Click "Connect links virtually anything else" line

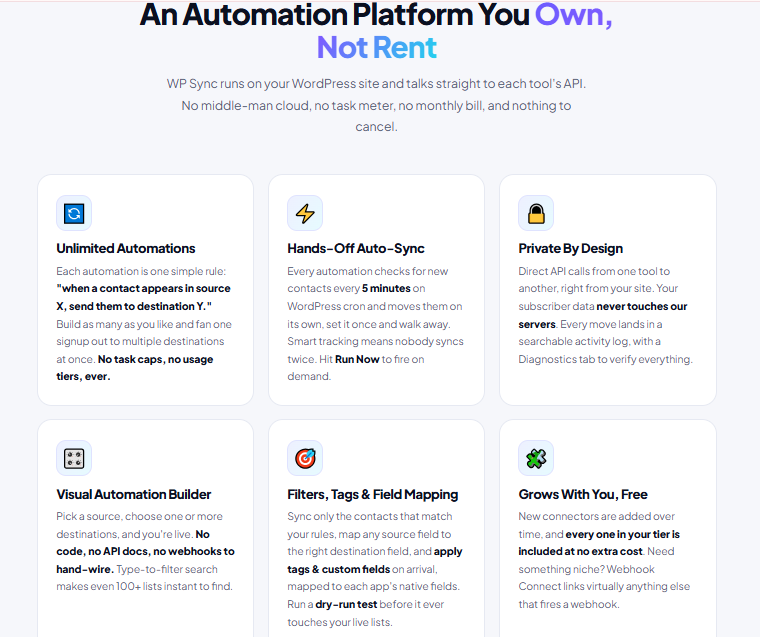pos(604,587)
